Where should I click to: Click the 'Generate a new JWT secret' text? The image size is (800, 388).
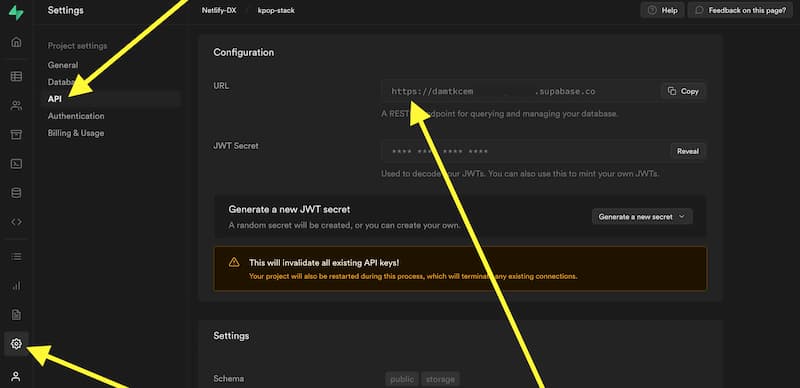tap(289, 209)
